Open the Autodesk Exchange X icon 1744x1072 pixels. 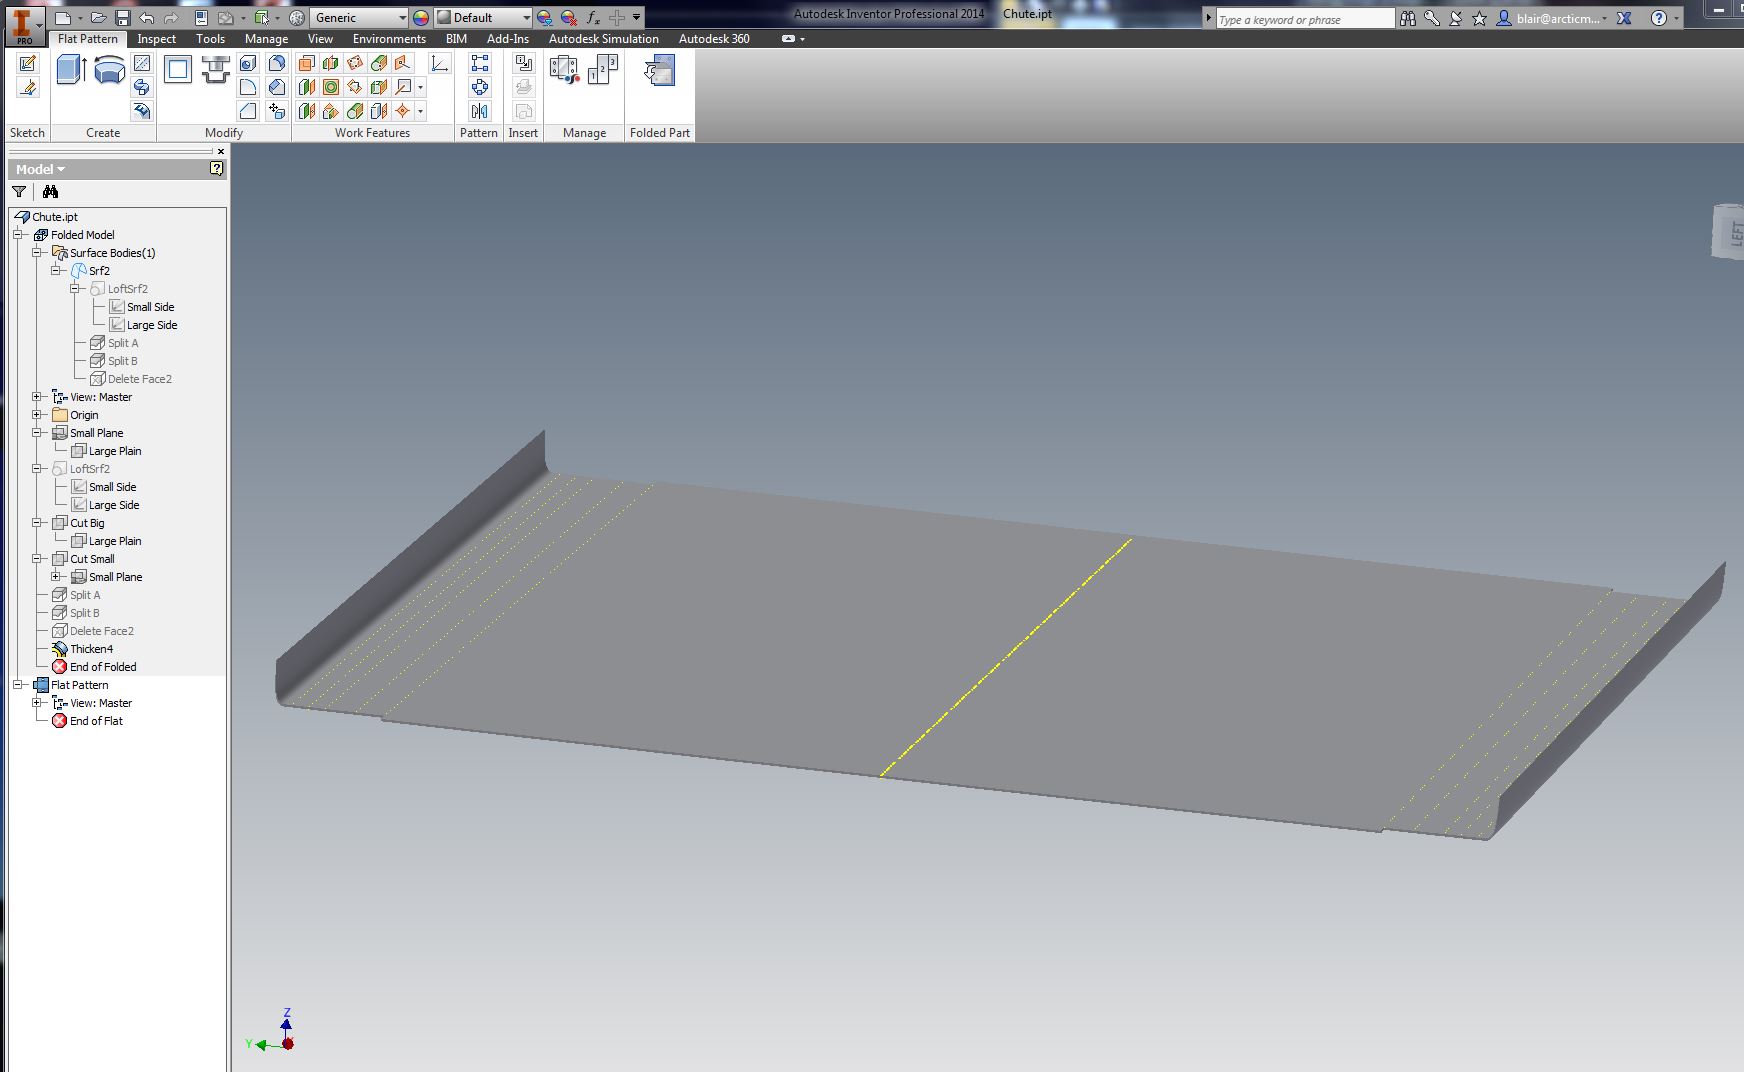1625,18
